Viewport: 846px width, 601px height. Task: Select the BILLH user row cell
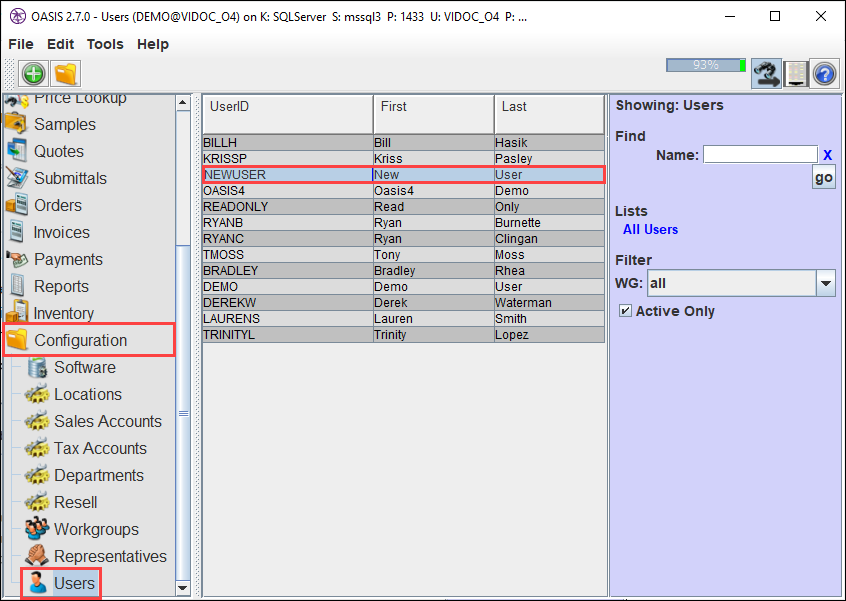pos(288,142)
